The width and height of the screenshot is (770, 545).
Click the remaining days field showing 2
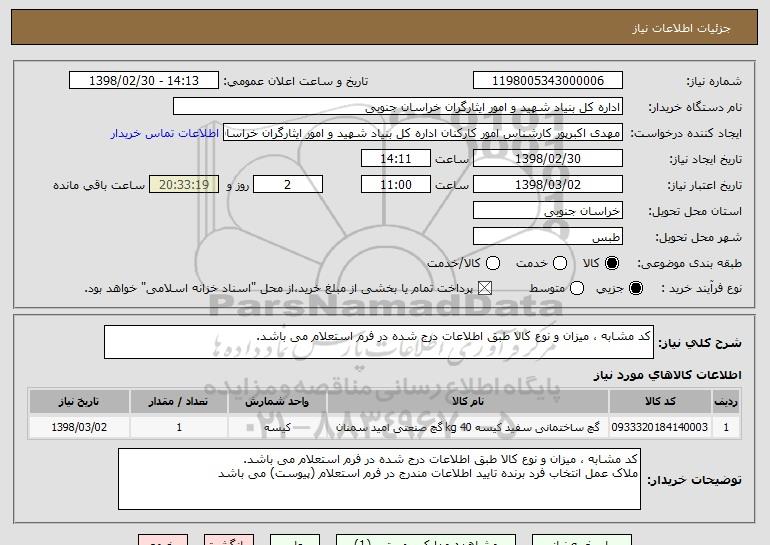(288, 185)
